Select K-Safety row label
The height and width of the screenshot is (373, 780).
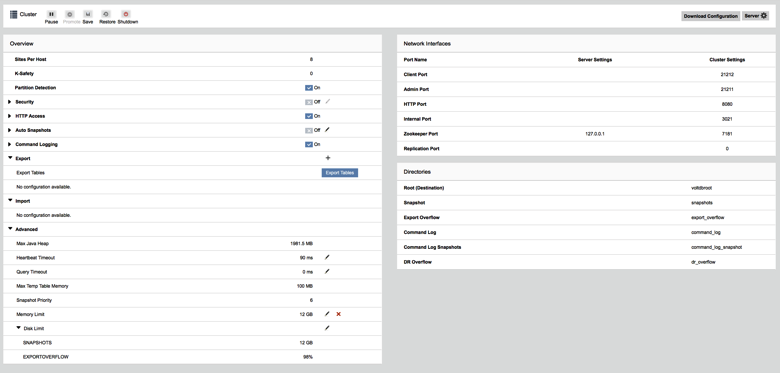pos(24,74)
